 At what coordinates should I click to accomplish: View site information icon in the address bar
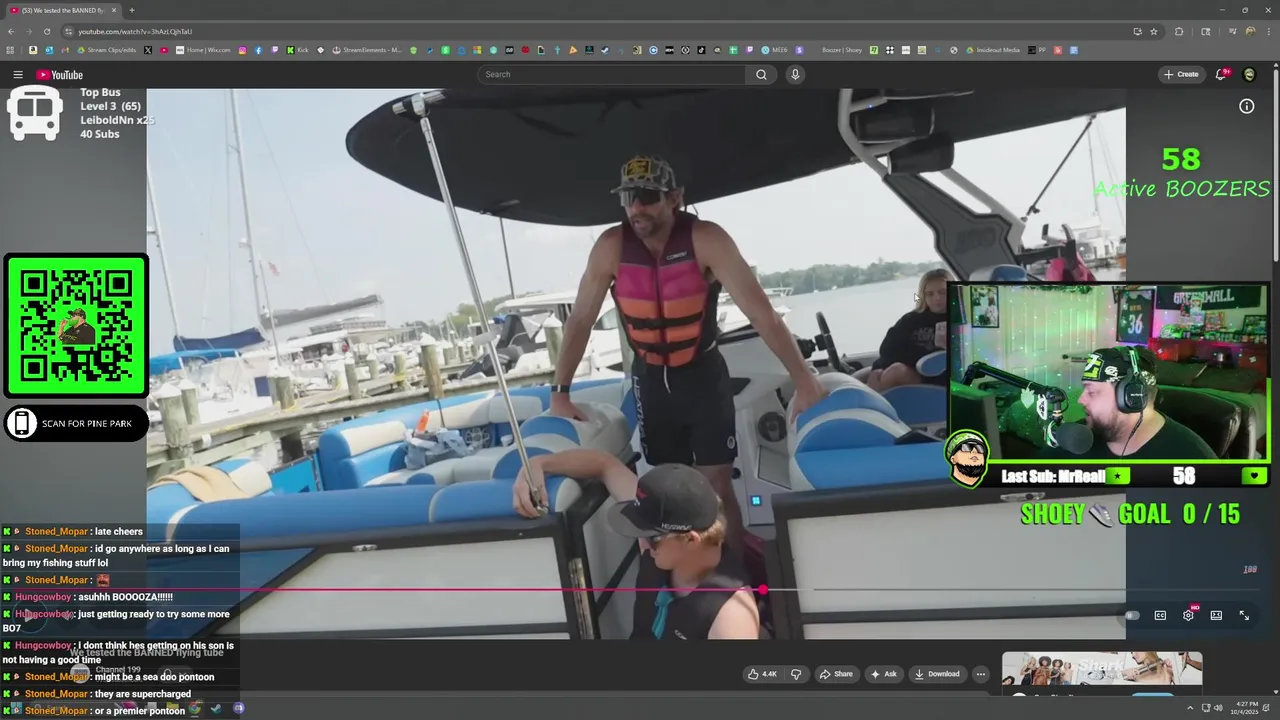pyautogui.click(x=67, y=31)
